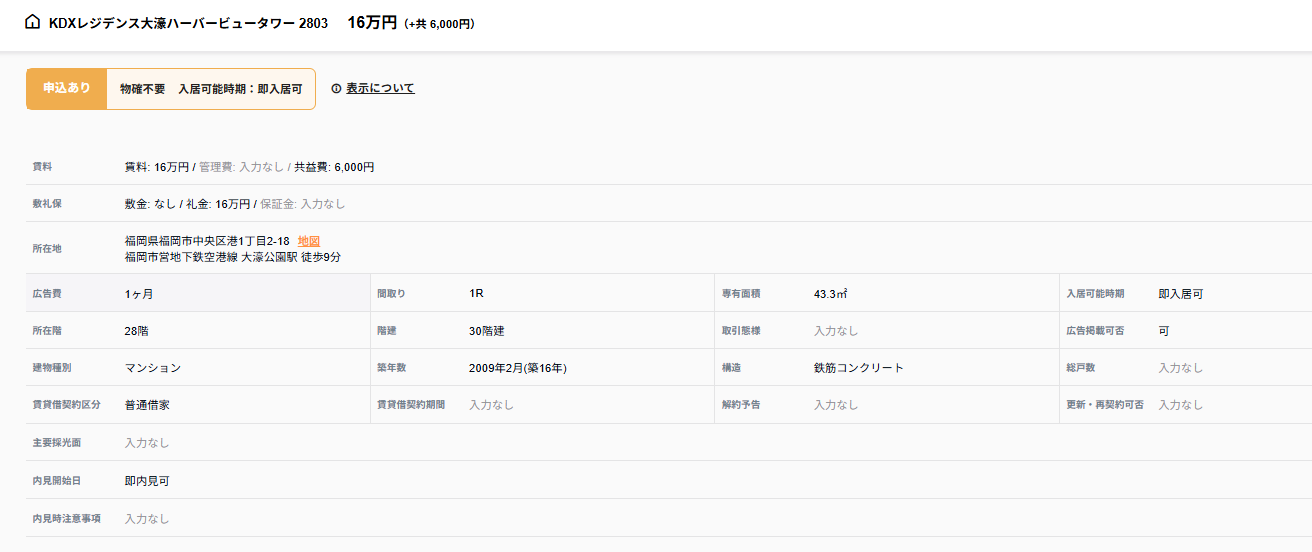Click the 16万円 price in the header

point(372,22)
